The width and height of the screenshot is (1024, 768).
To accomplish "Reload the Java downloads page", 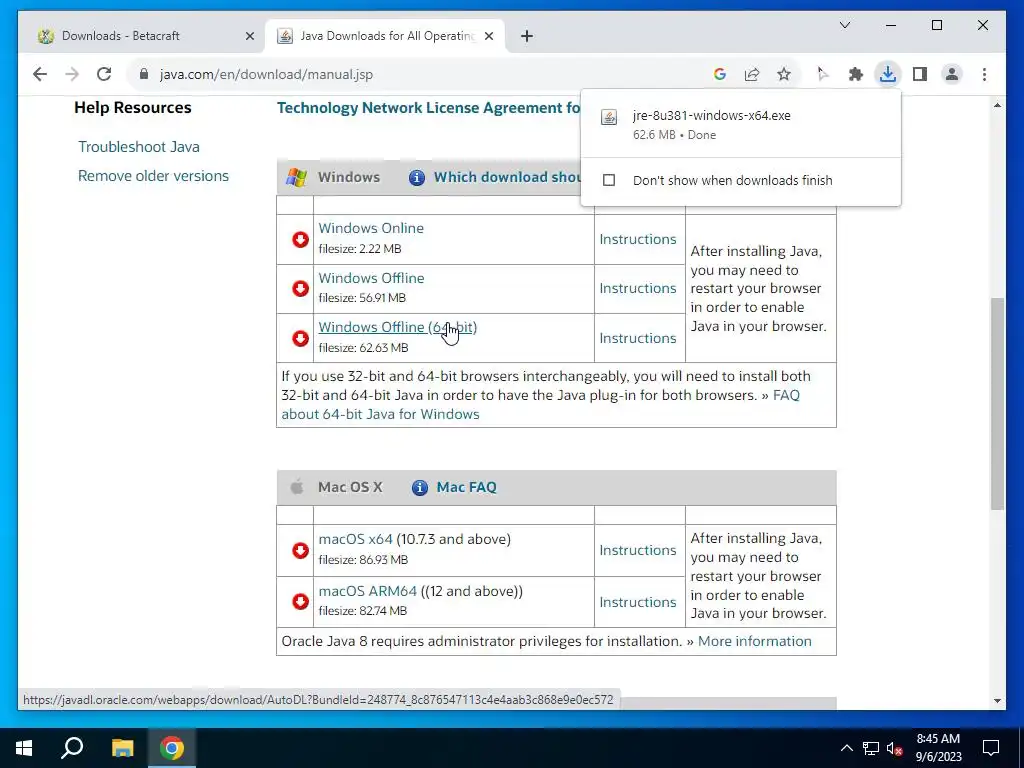I will click(x=104, y=74).
